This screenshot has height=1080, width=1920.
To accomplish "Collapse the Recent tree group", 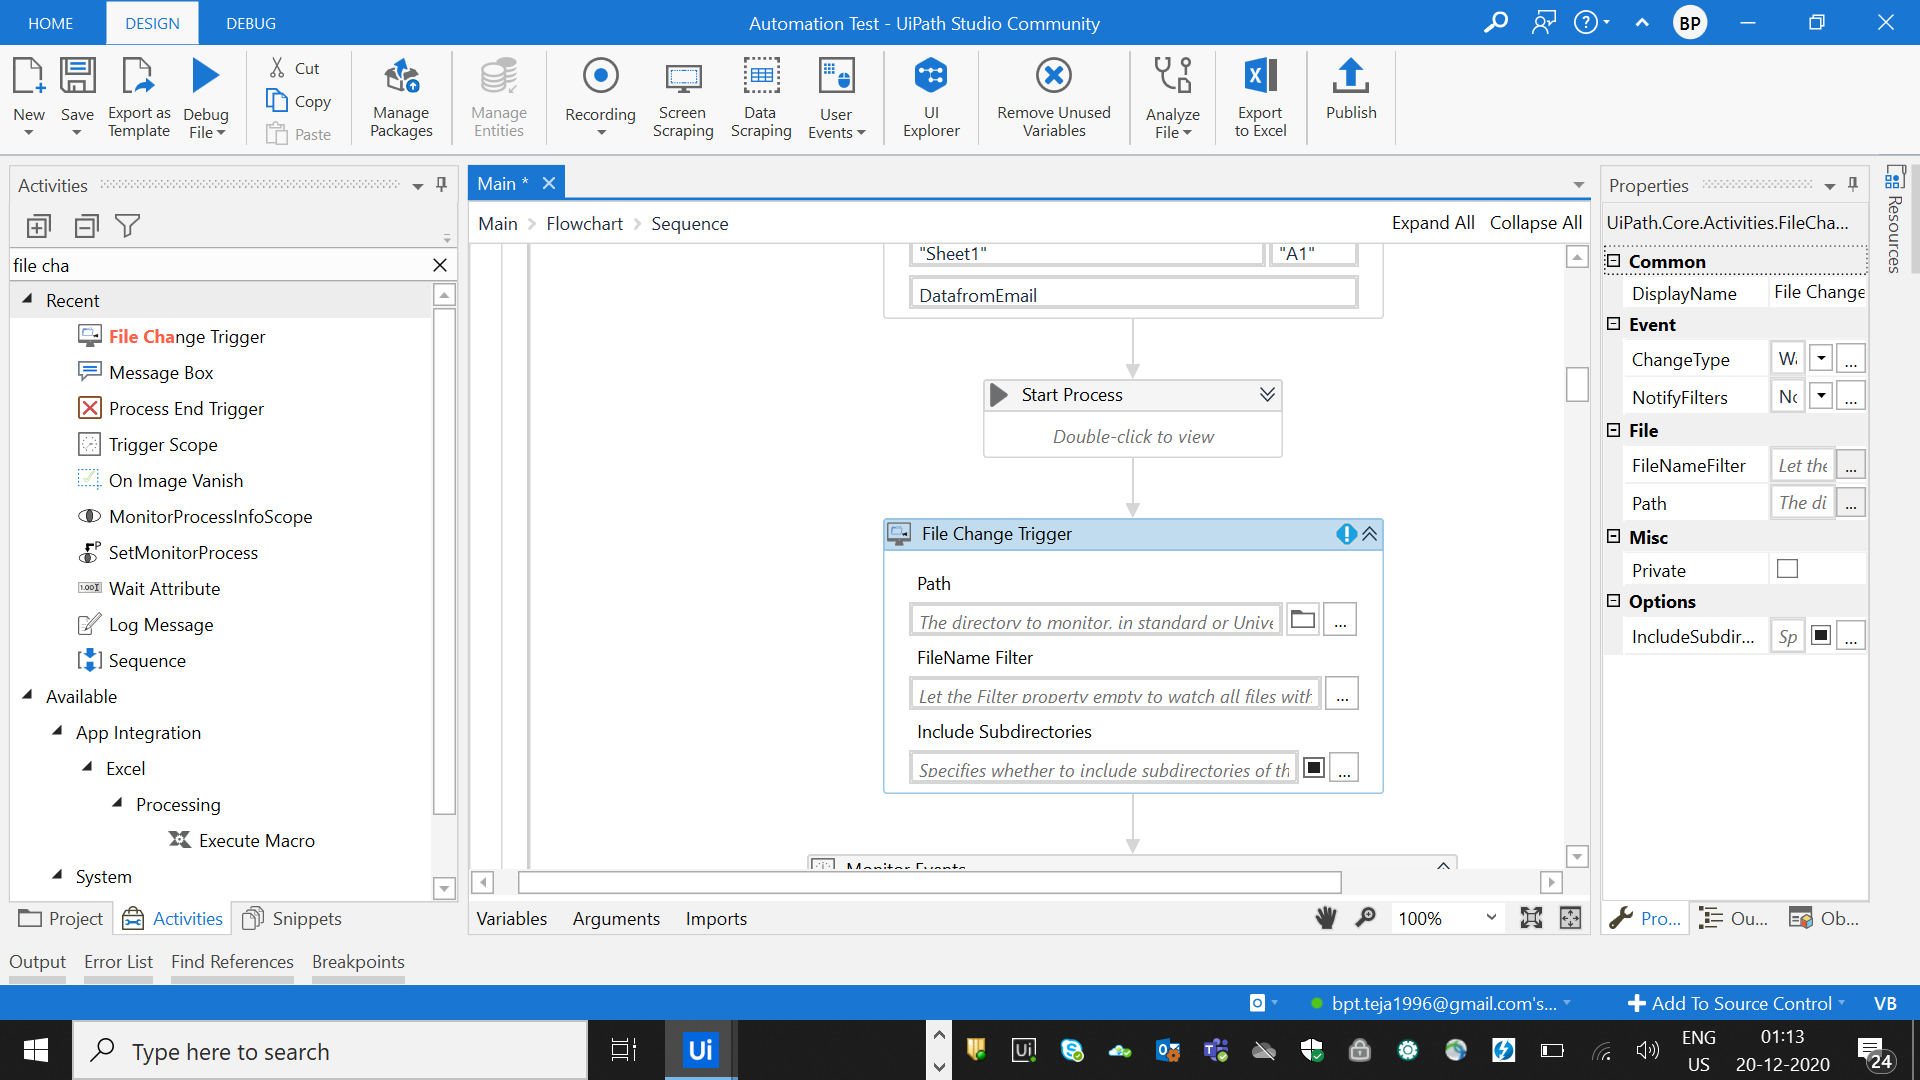I will point(27,300).
